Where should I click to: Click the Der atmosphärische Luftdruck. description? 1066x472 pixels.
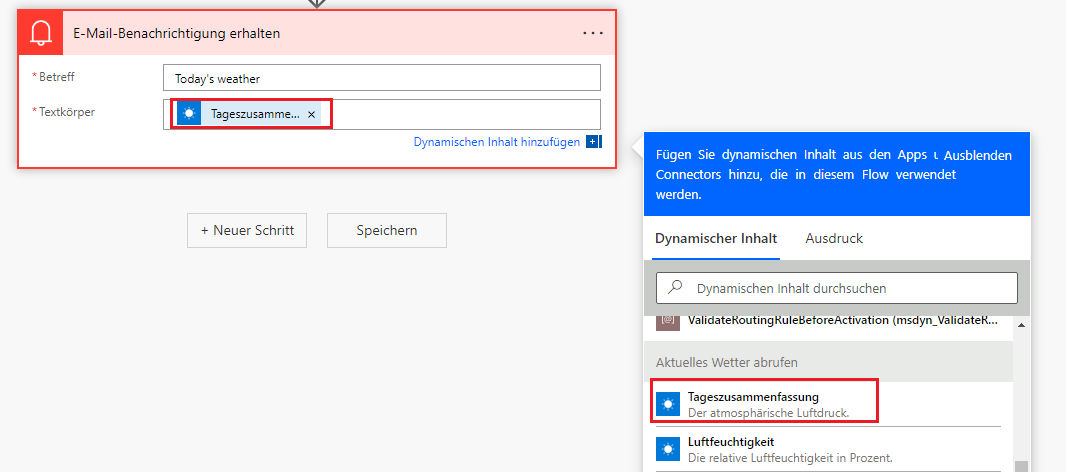[x=769, y=412]
